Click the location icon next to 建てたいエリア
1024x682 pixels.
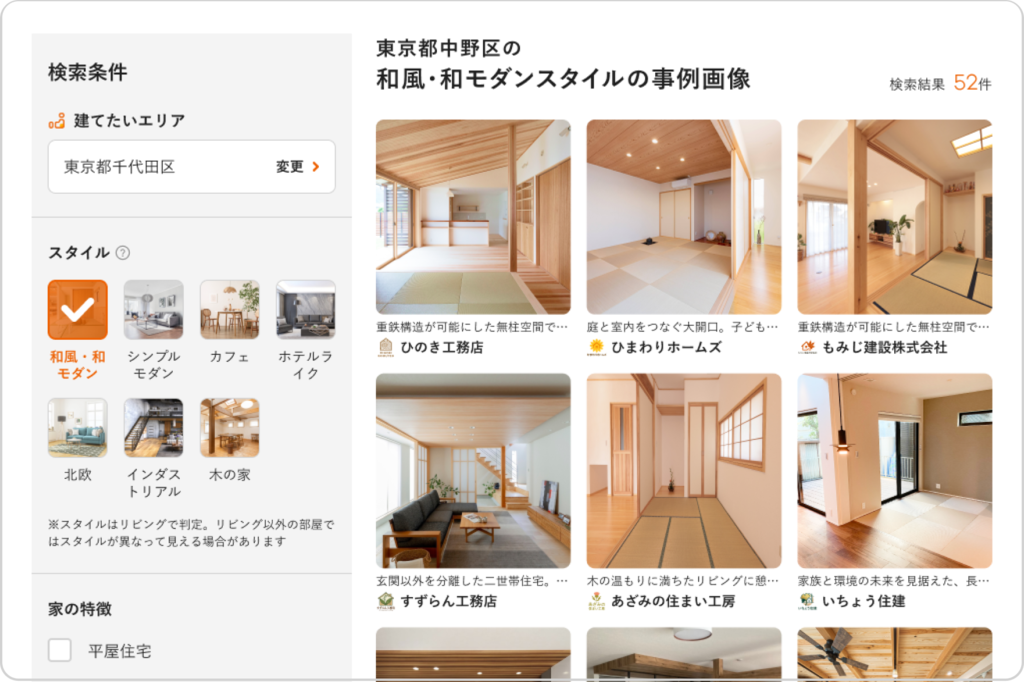(57, 121)
